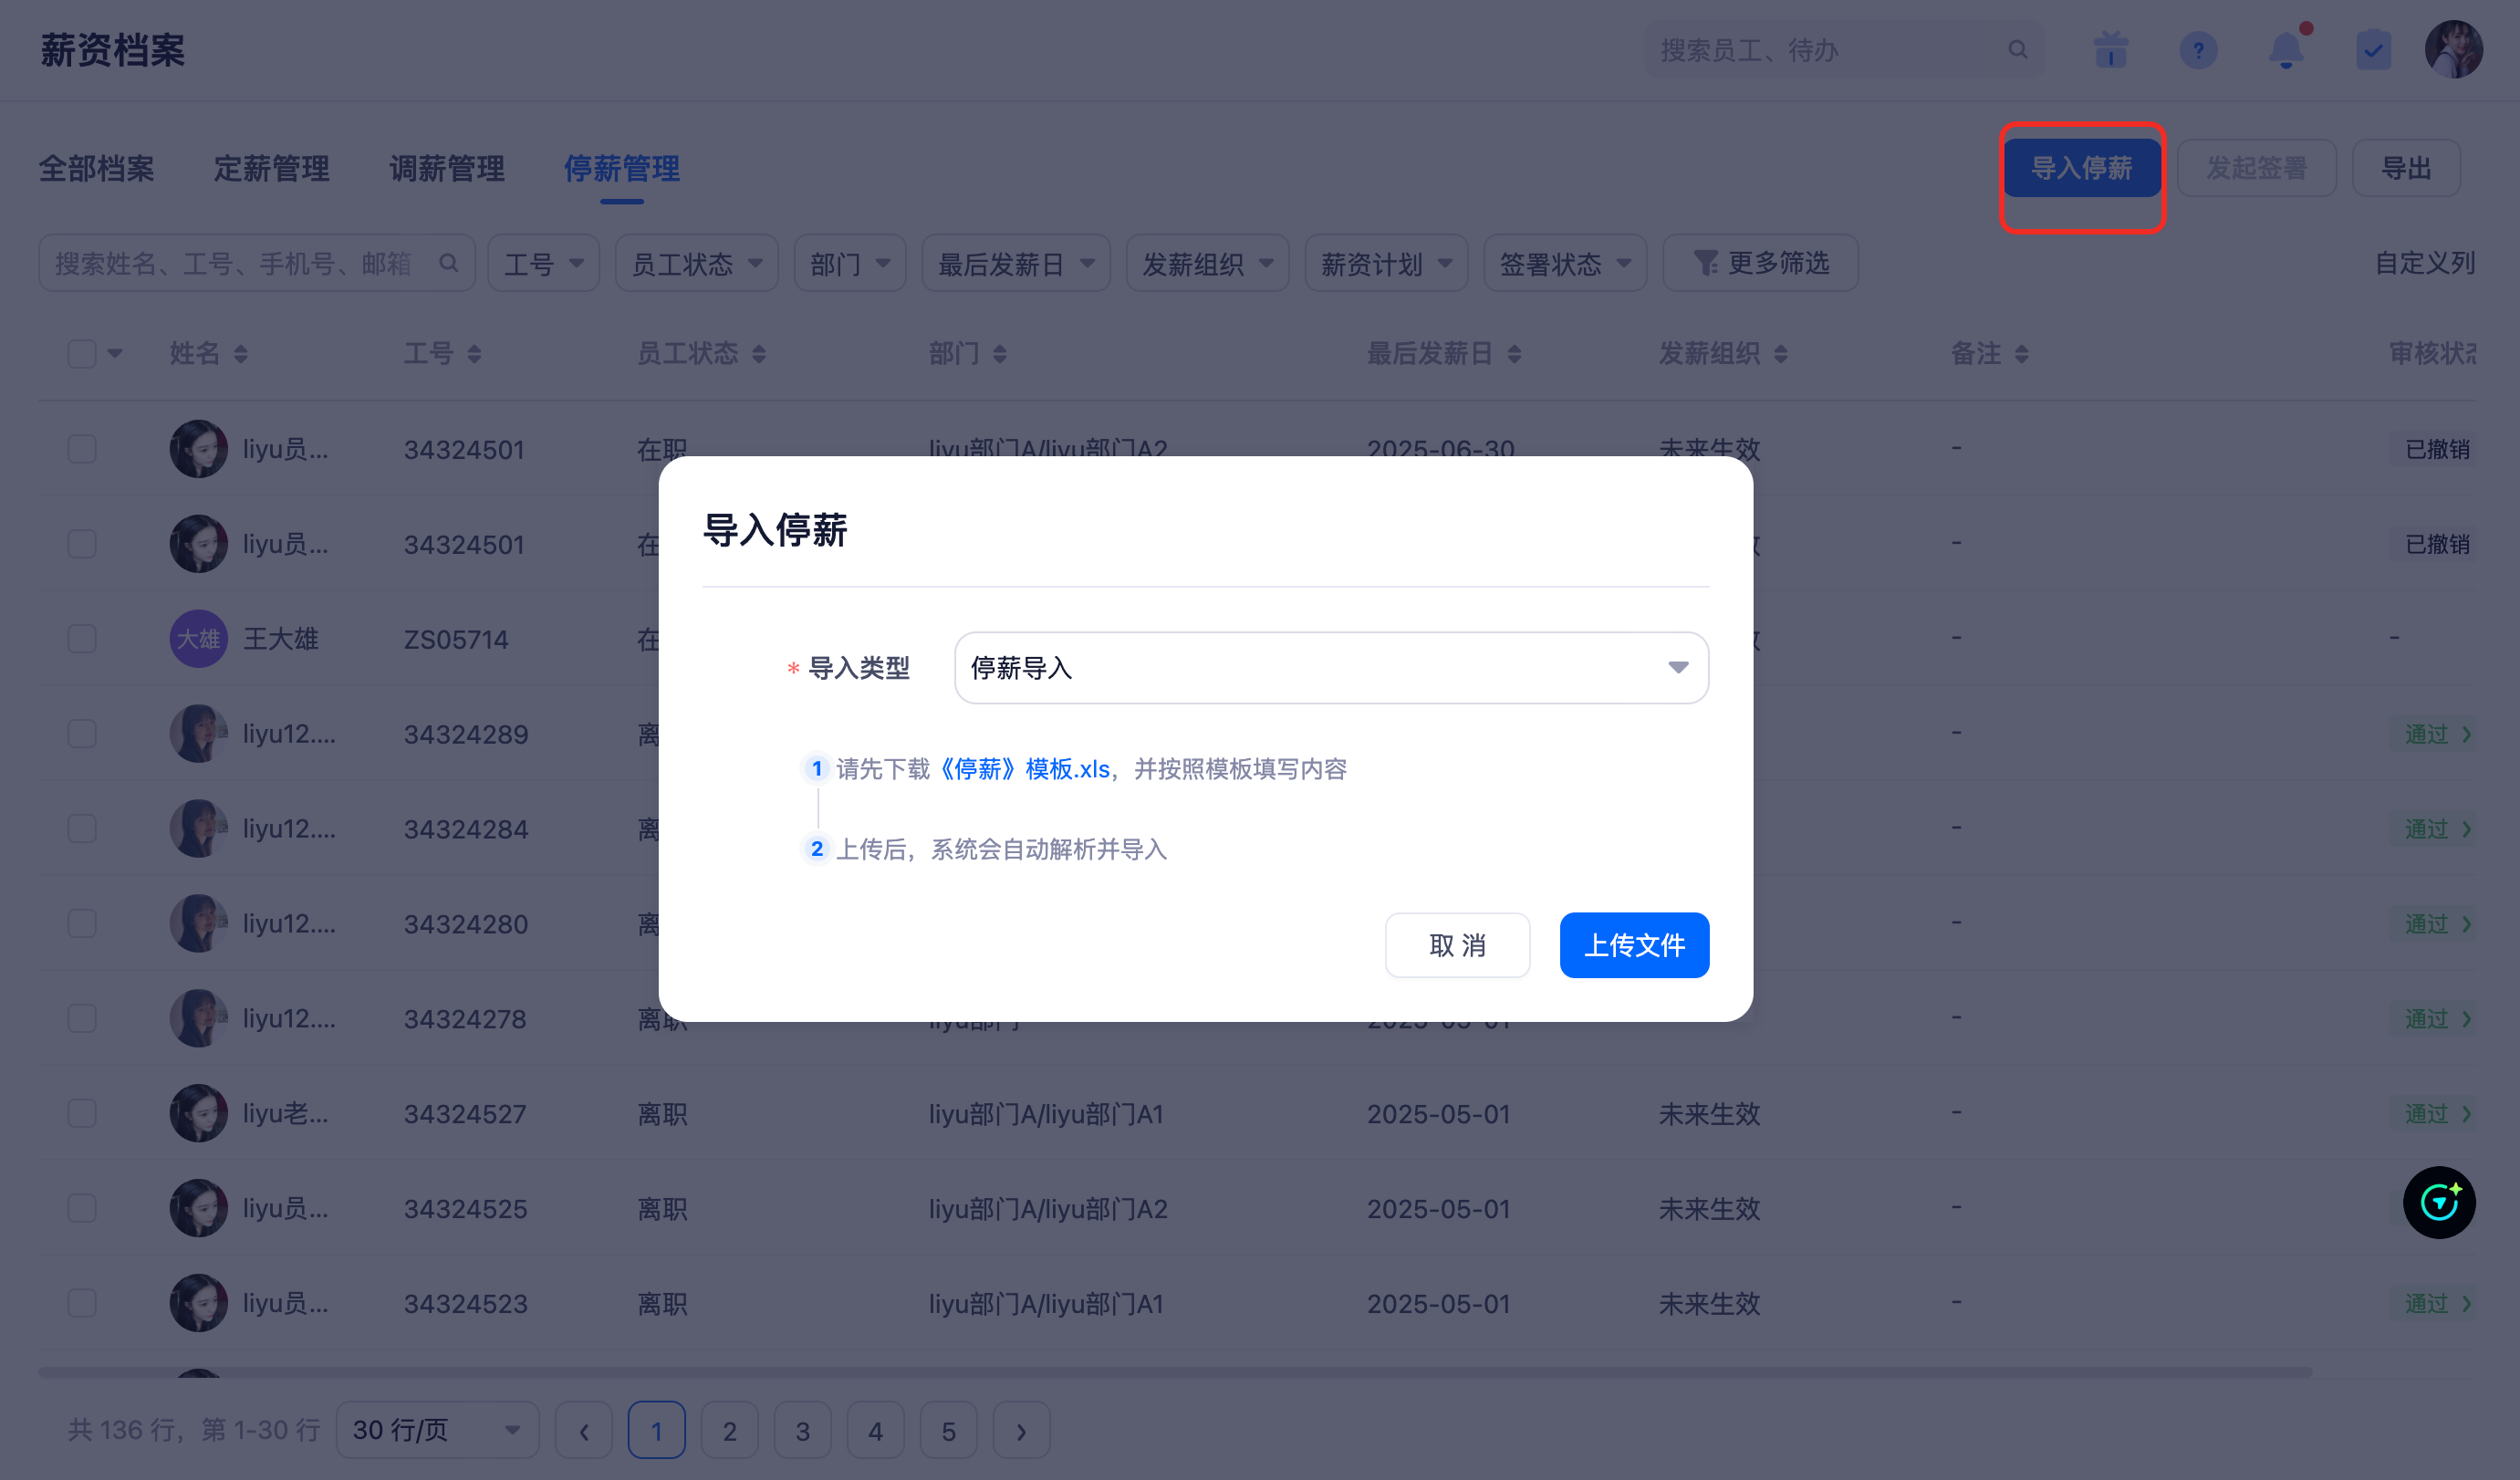Check the row for 王大雄
Image resolution: width=2520 pixels, height=1480 pixels.
pos(82,638)
